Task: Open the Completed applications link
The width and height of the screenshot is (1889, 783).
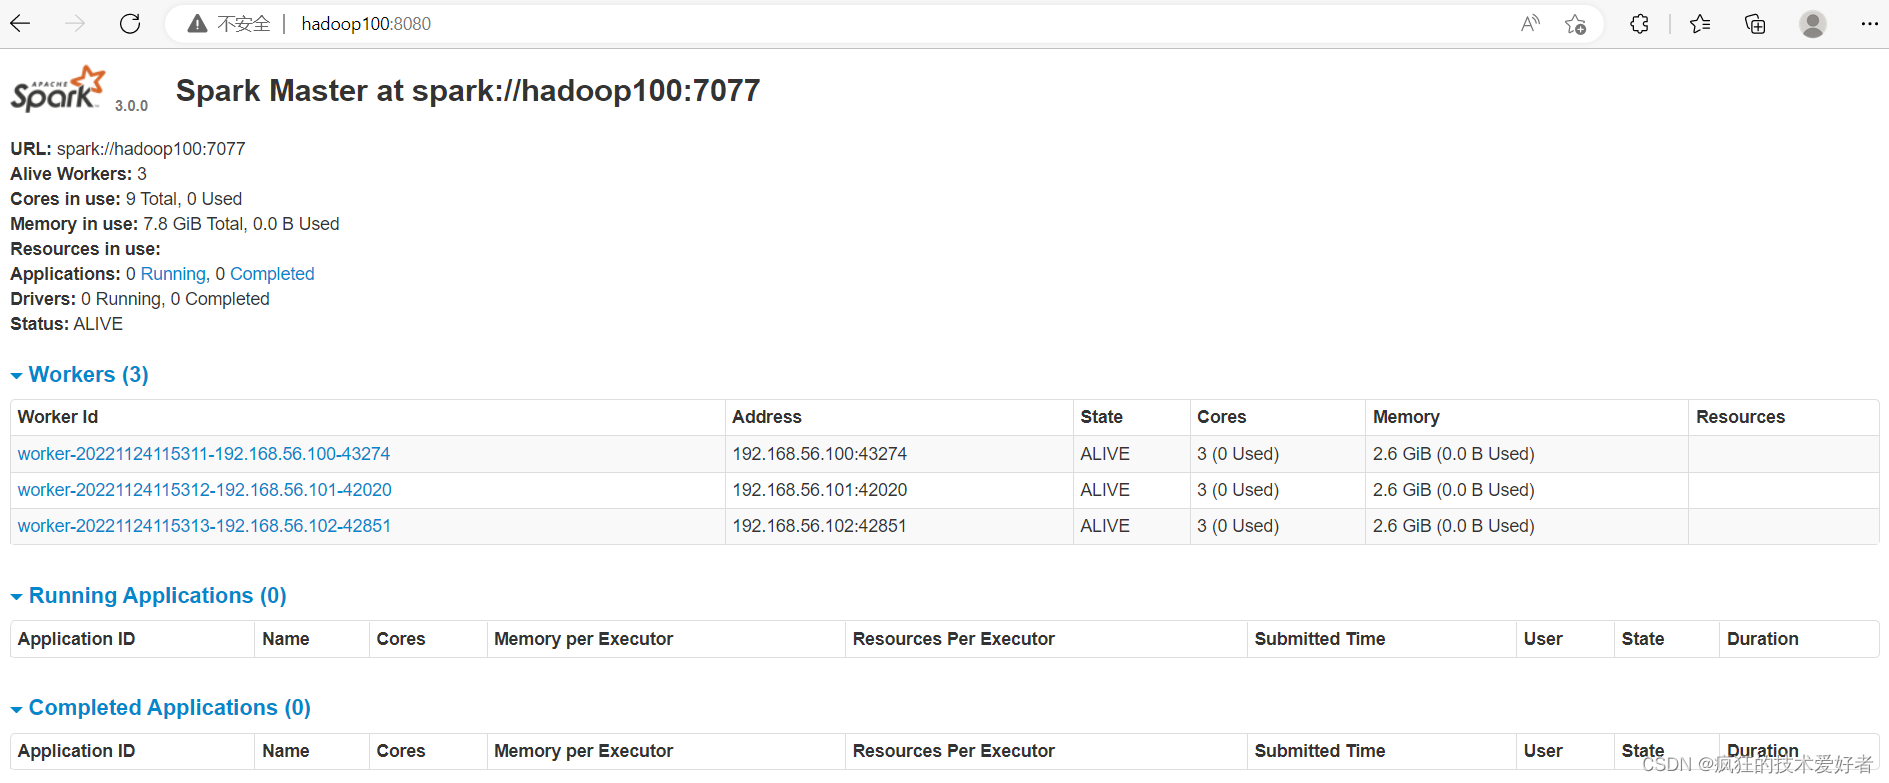Action: (x=272, y=274)
